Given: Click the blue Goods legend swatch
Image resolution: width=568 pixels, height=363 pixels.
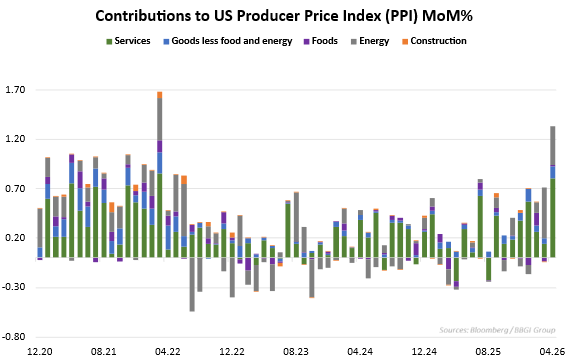Looking at the screenshot, I should (166, 41).
